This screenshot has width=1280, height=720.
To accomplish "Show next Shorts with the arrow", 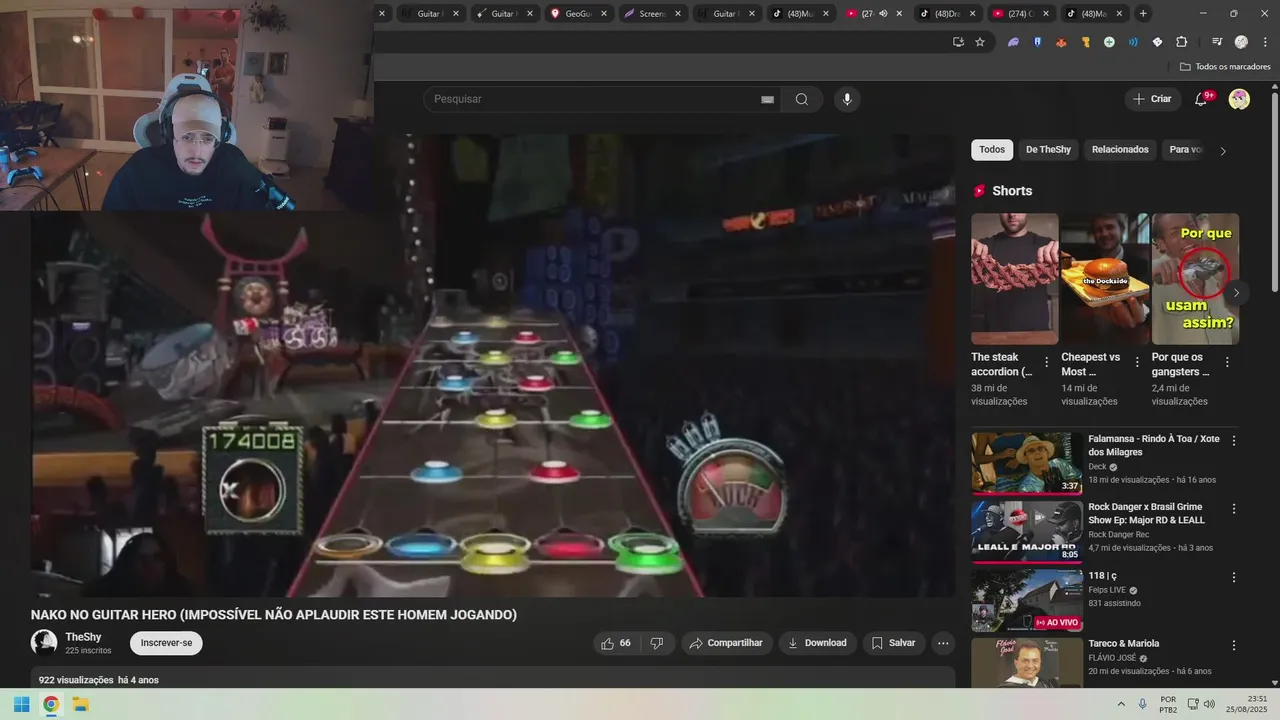I will point(1236,293).
